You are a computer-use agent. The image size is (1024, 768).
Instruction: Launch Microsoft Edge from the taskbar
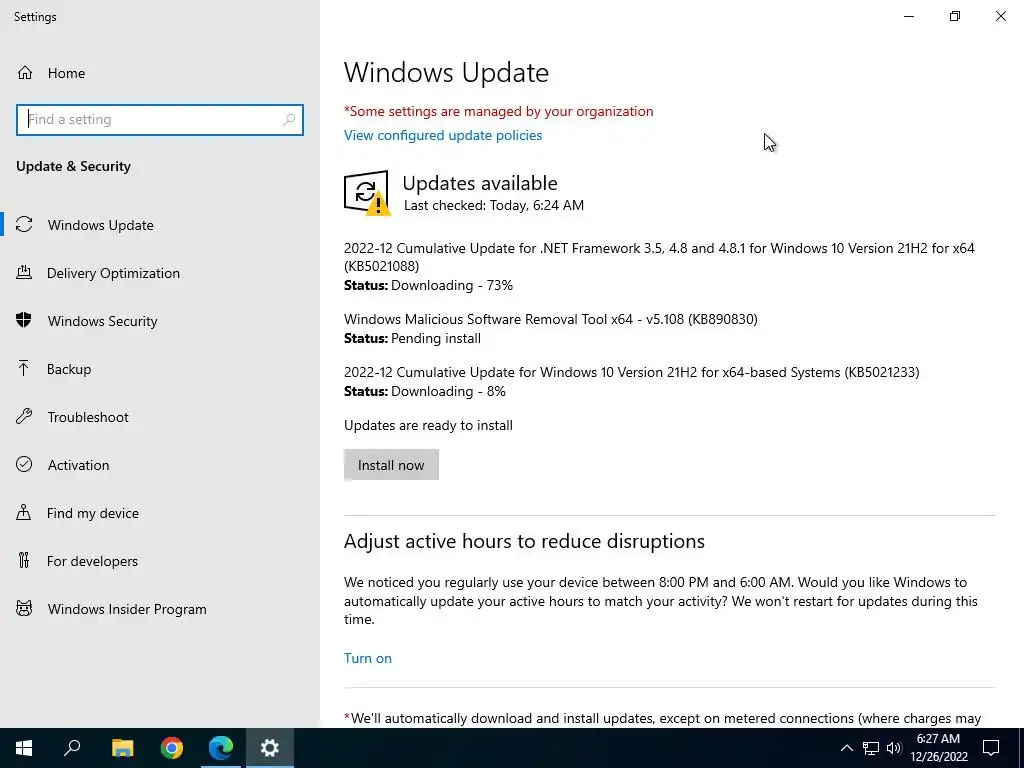221,748
